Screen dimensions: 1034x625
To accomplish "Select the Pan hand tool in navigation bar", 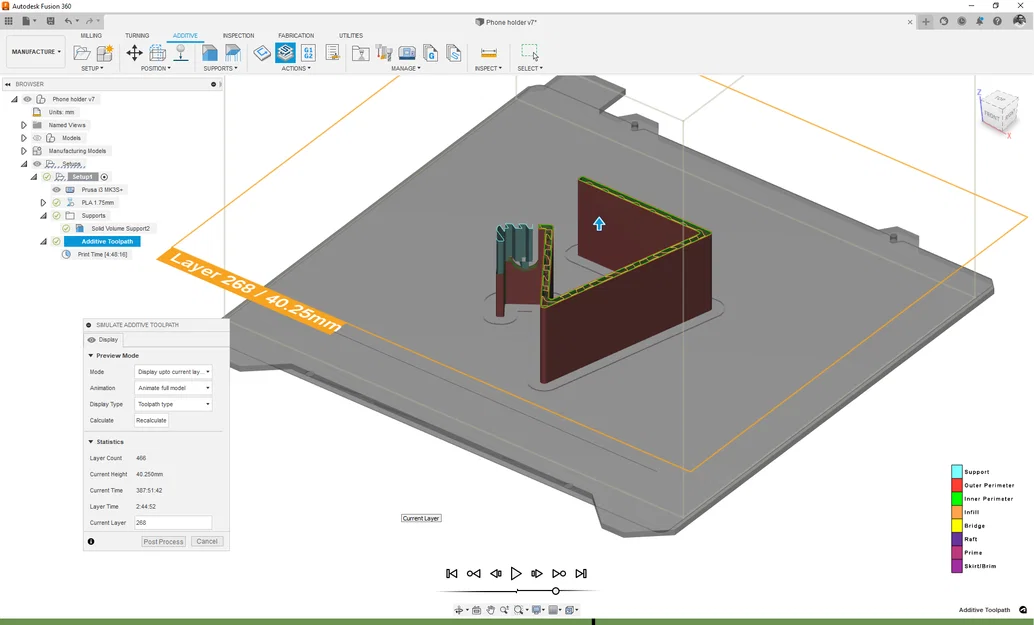I will pos(491,610).
